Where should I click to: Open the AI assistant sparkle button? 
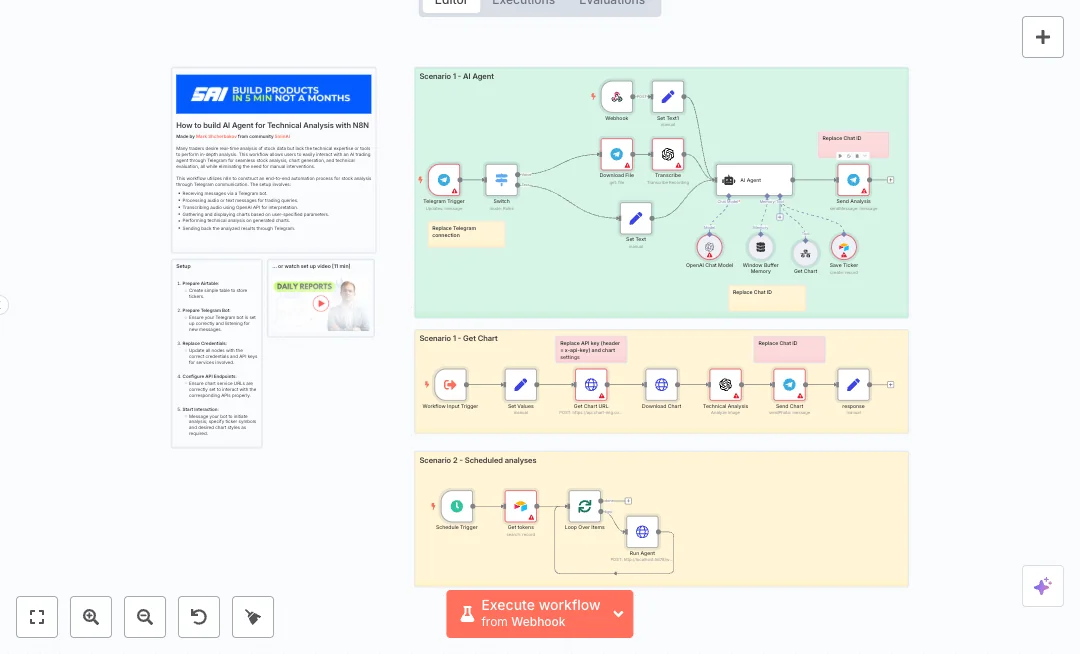click(1042, 586)
